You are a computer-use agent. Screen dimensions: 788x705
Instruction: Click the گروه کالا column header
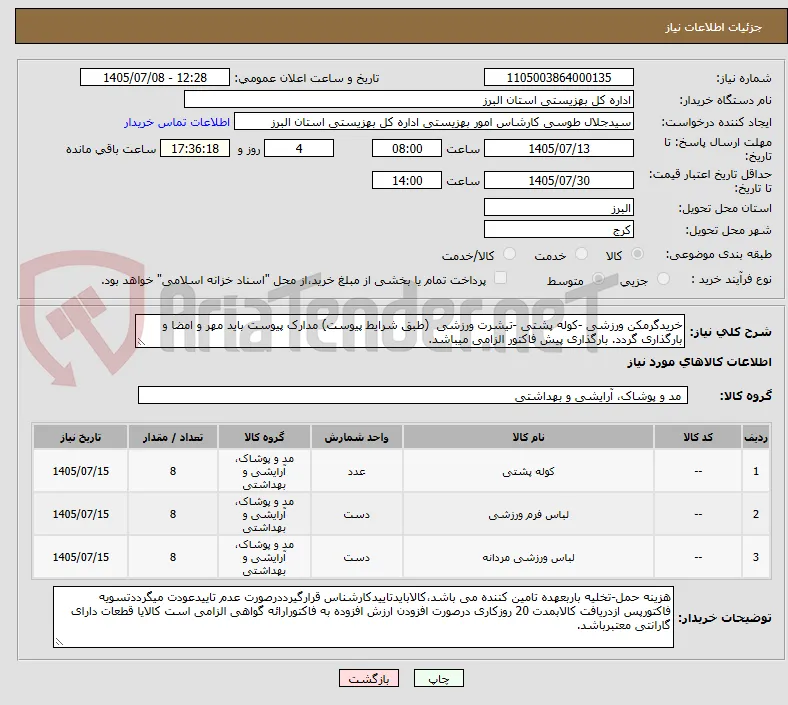click(x=264, y=437)
